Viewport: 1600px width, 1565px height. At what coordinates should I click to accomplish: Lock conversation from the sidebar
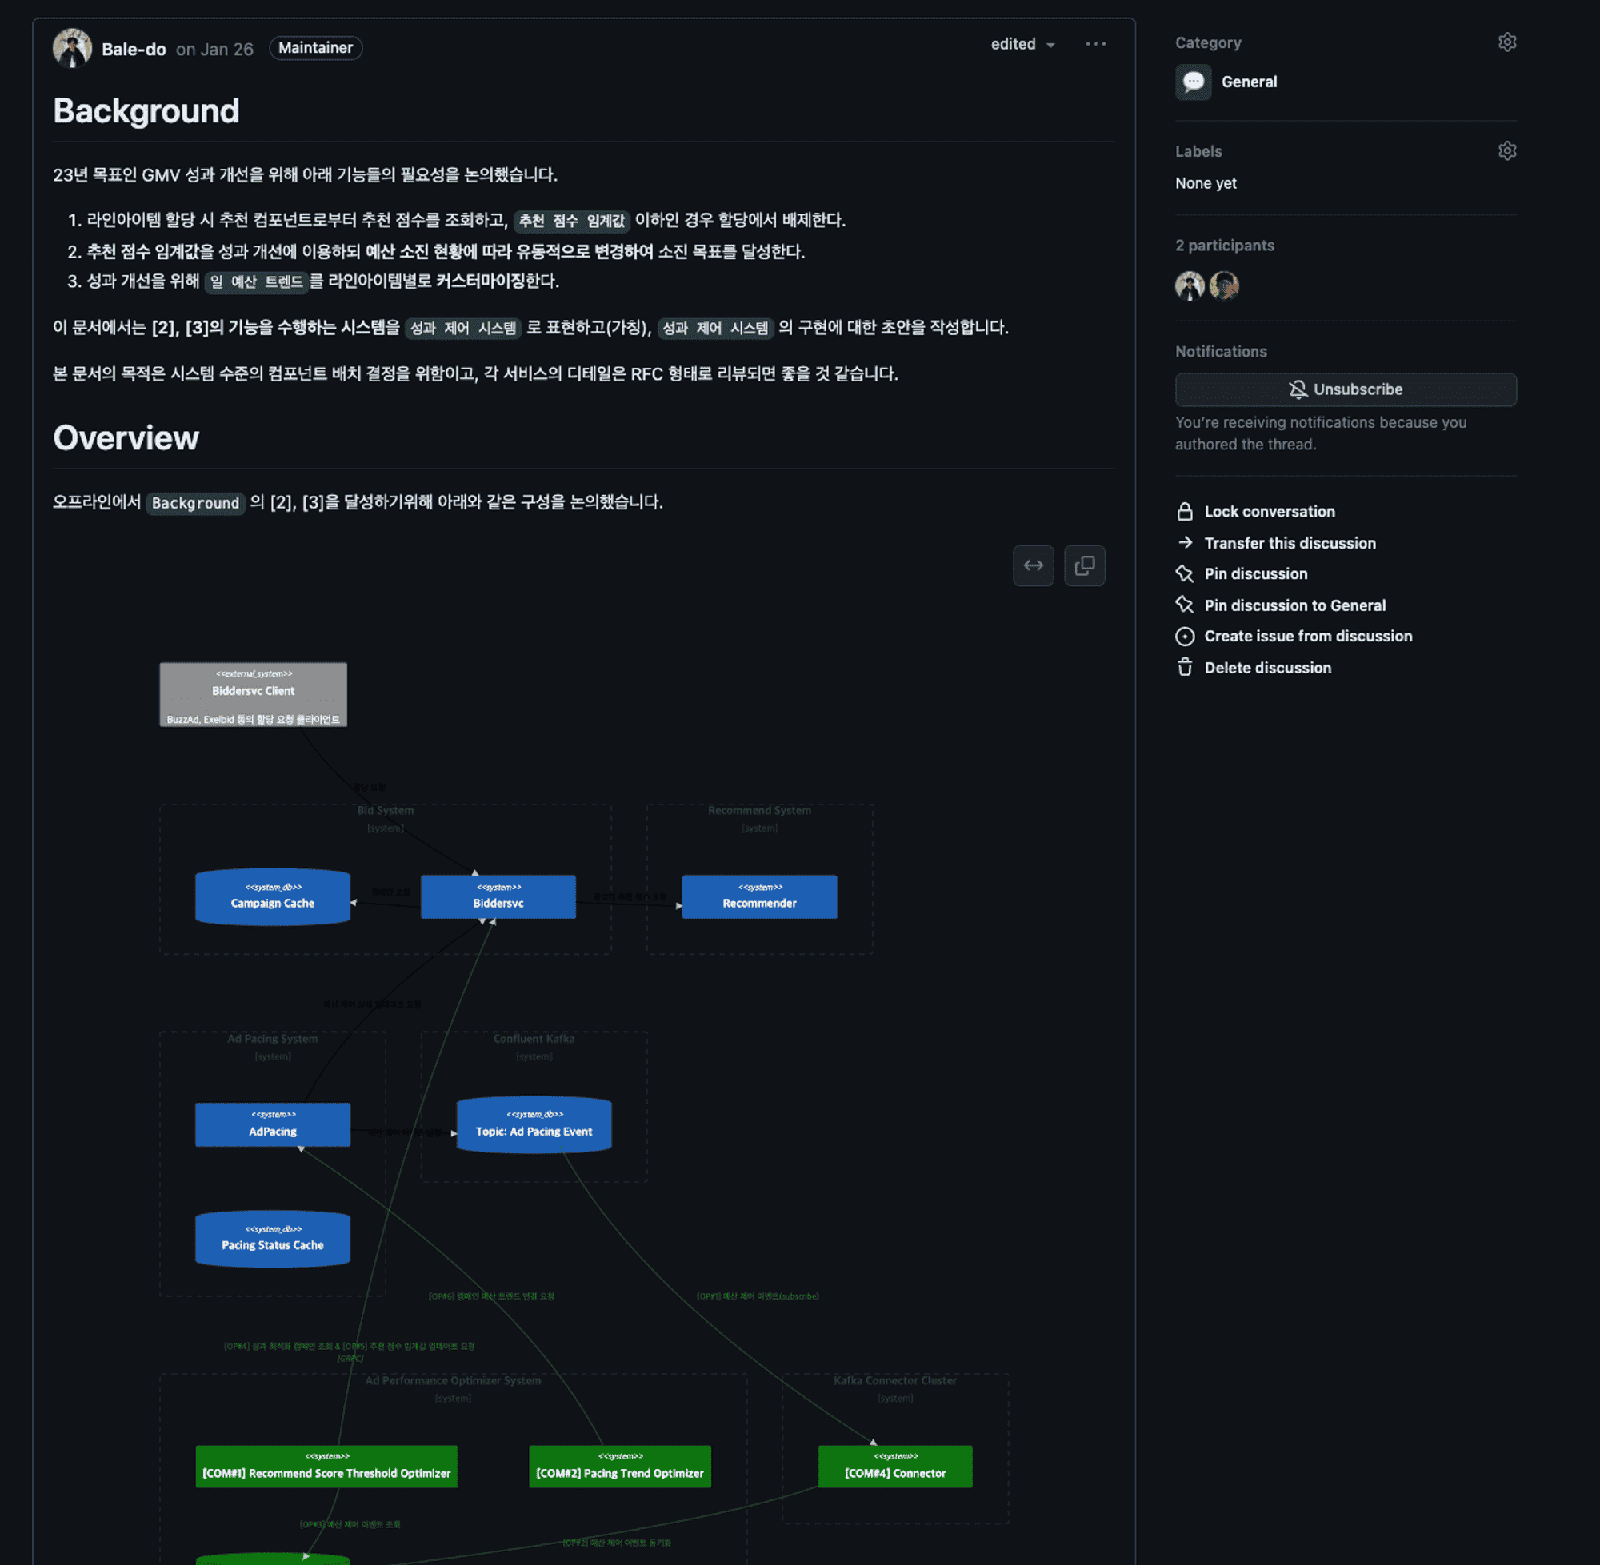[x=1269, y=512]
